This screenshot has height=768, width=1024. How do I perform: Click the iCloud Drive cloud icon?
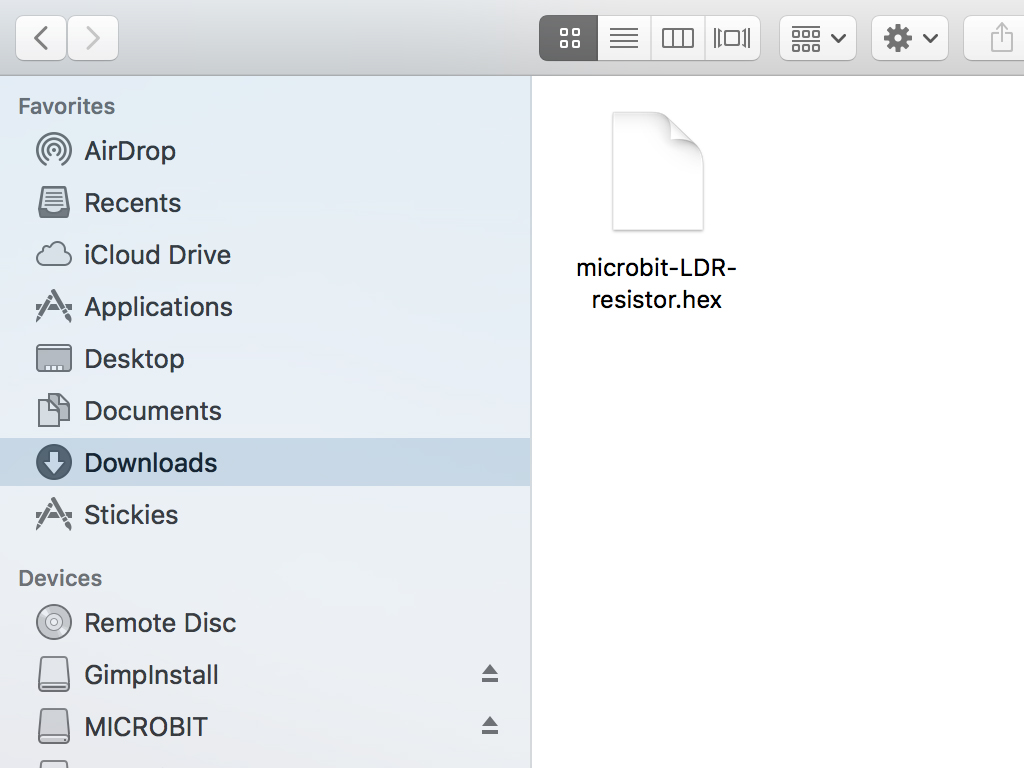click(x=54, y=255)
